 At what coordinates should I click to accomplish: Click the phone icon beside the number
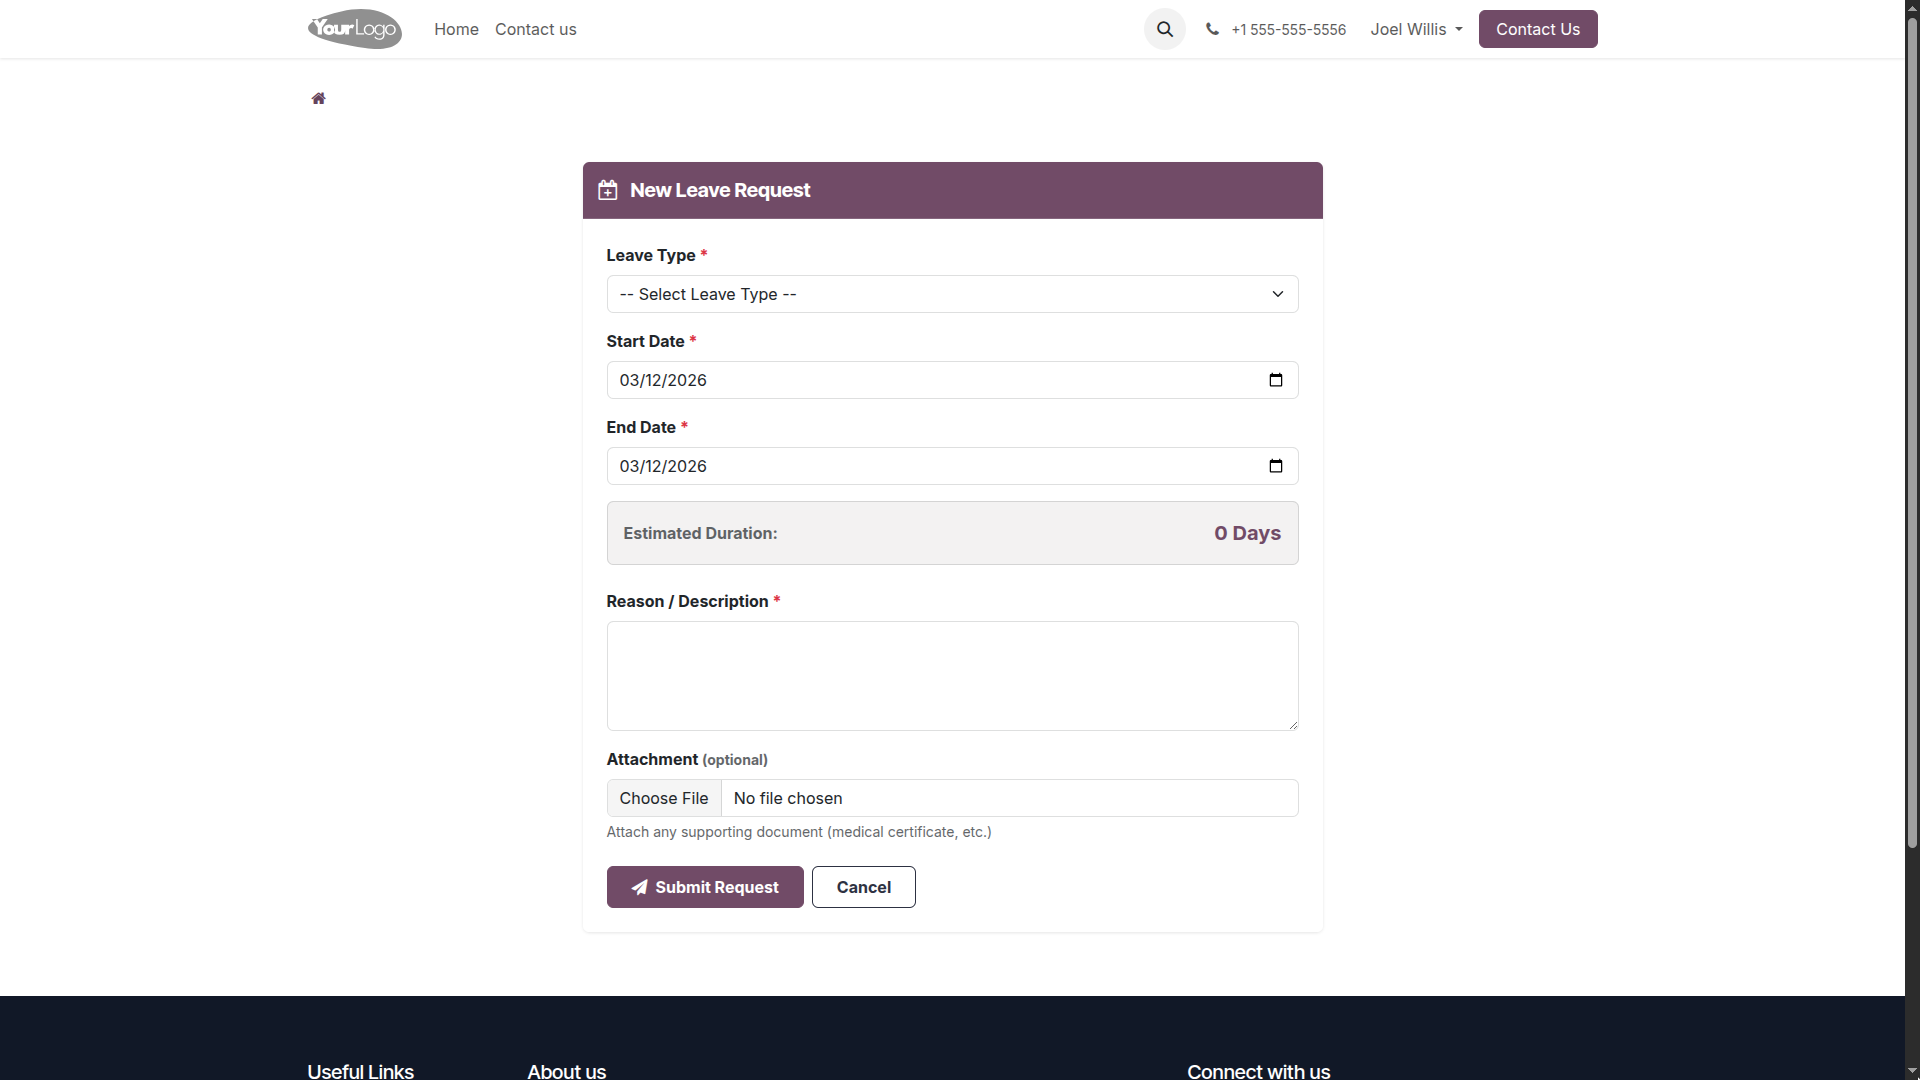click(1212, 29)
